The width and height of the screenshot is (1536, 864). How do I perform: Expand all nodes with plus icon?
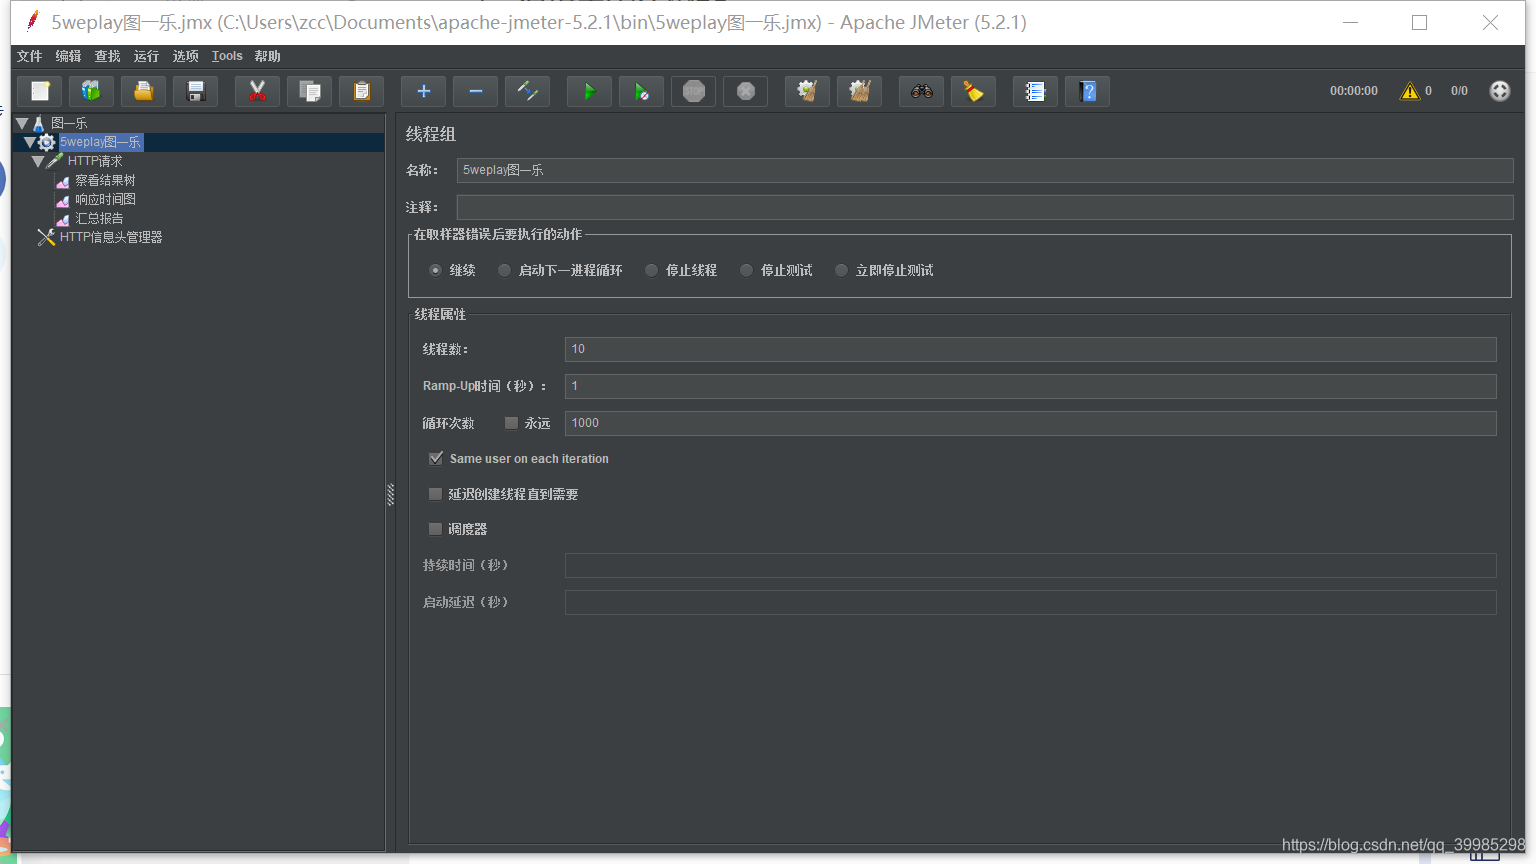pyautogui.click(x=424, y=91)
